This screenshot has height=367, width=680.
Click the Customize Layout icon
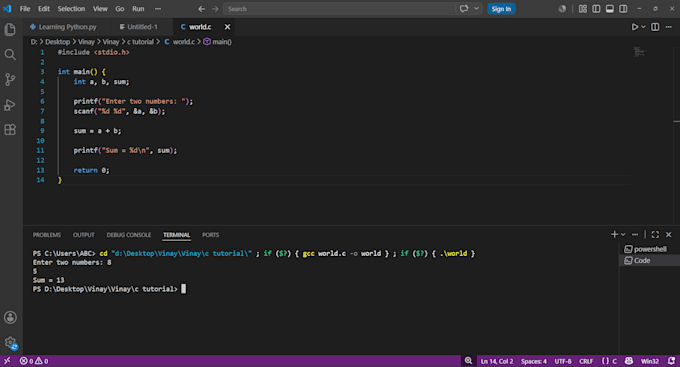click(x=583, y=9)
